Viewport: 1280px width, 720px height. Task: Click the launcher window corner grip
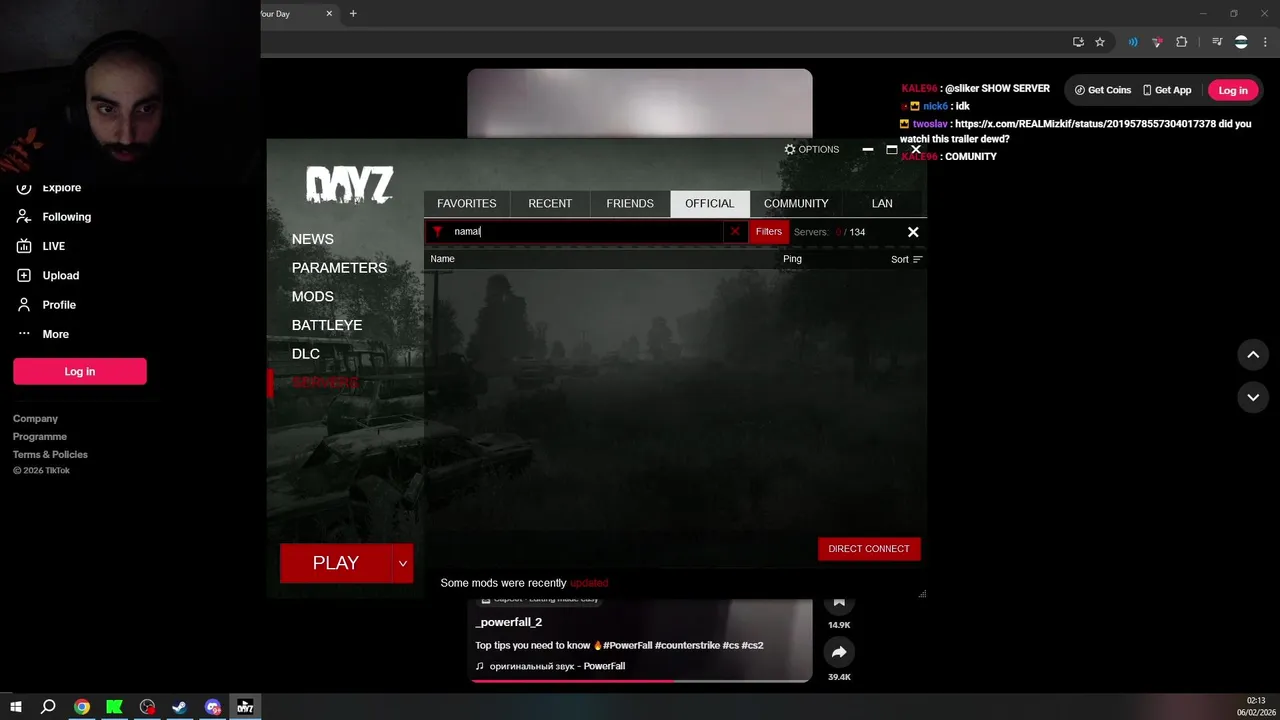coord(922,594)
